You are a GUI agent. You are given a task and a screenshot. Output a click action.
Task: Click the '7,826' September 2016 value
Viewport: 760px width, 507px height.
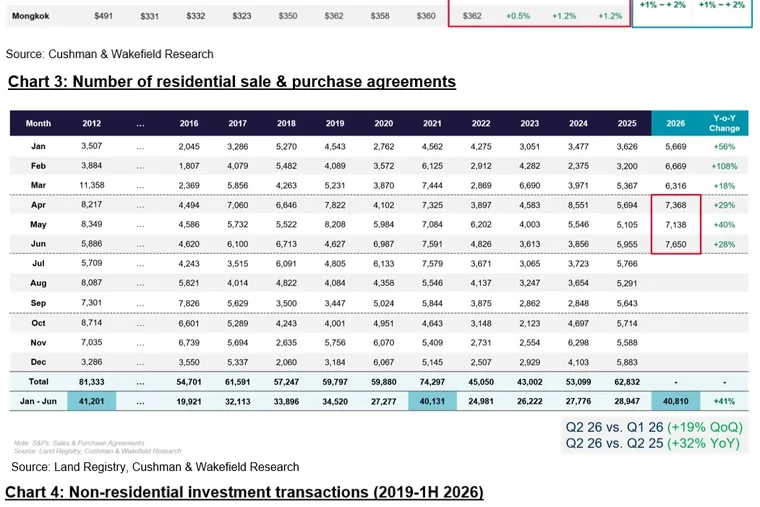[x=189, y=303]
